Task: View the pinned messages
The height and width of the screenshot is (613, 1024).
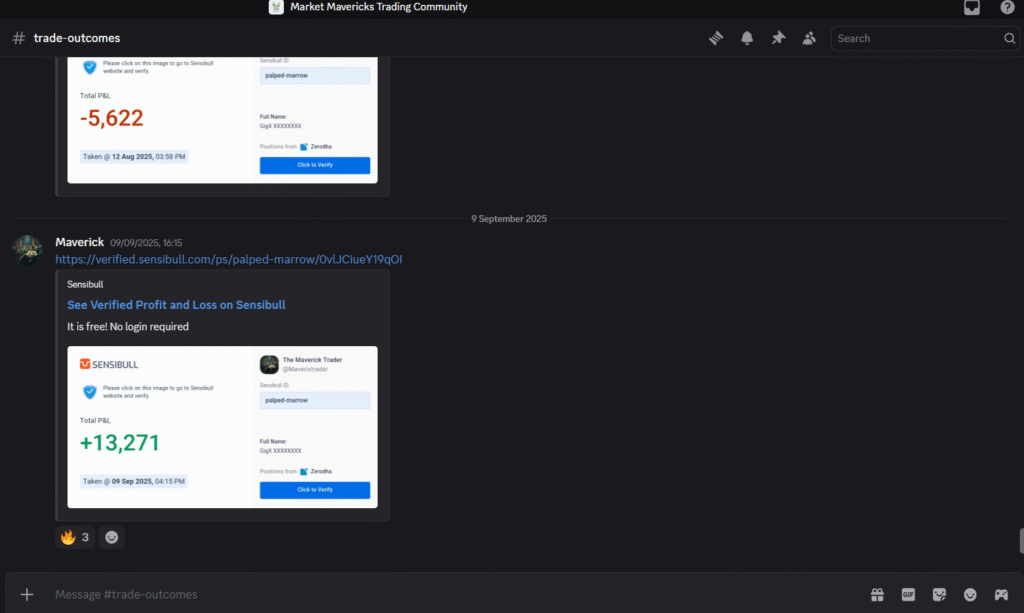Action: pos(778,37)
